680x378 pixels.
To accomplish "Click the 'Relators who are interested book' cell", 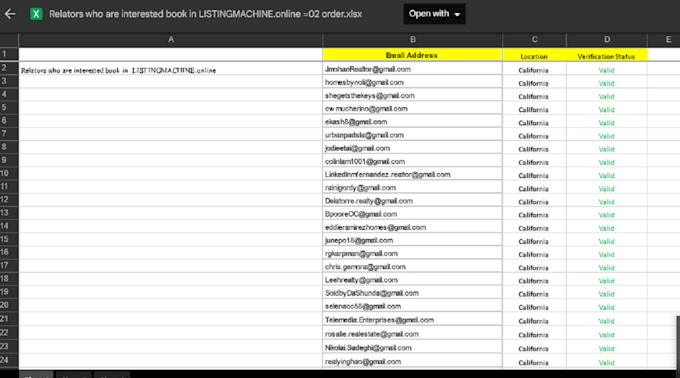I will [170, 69].
